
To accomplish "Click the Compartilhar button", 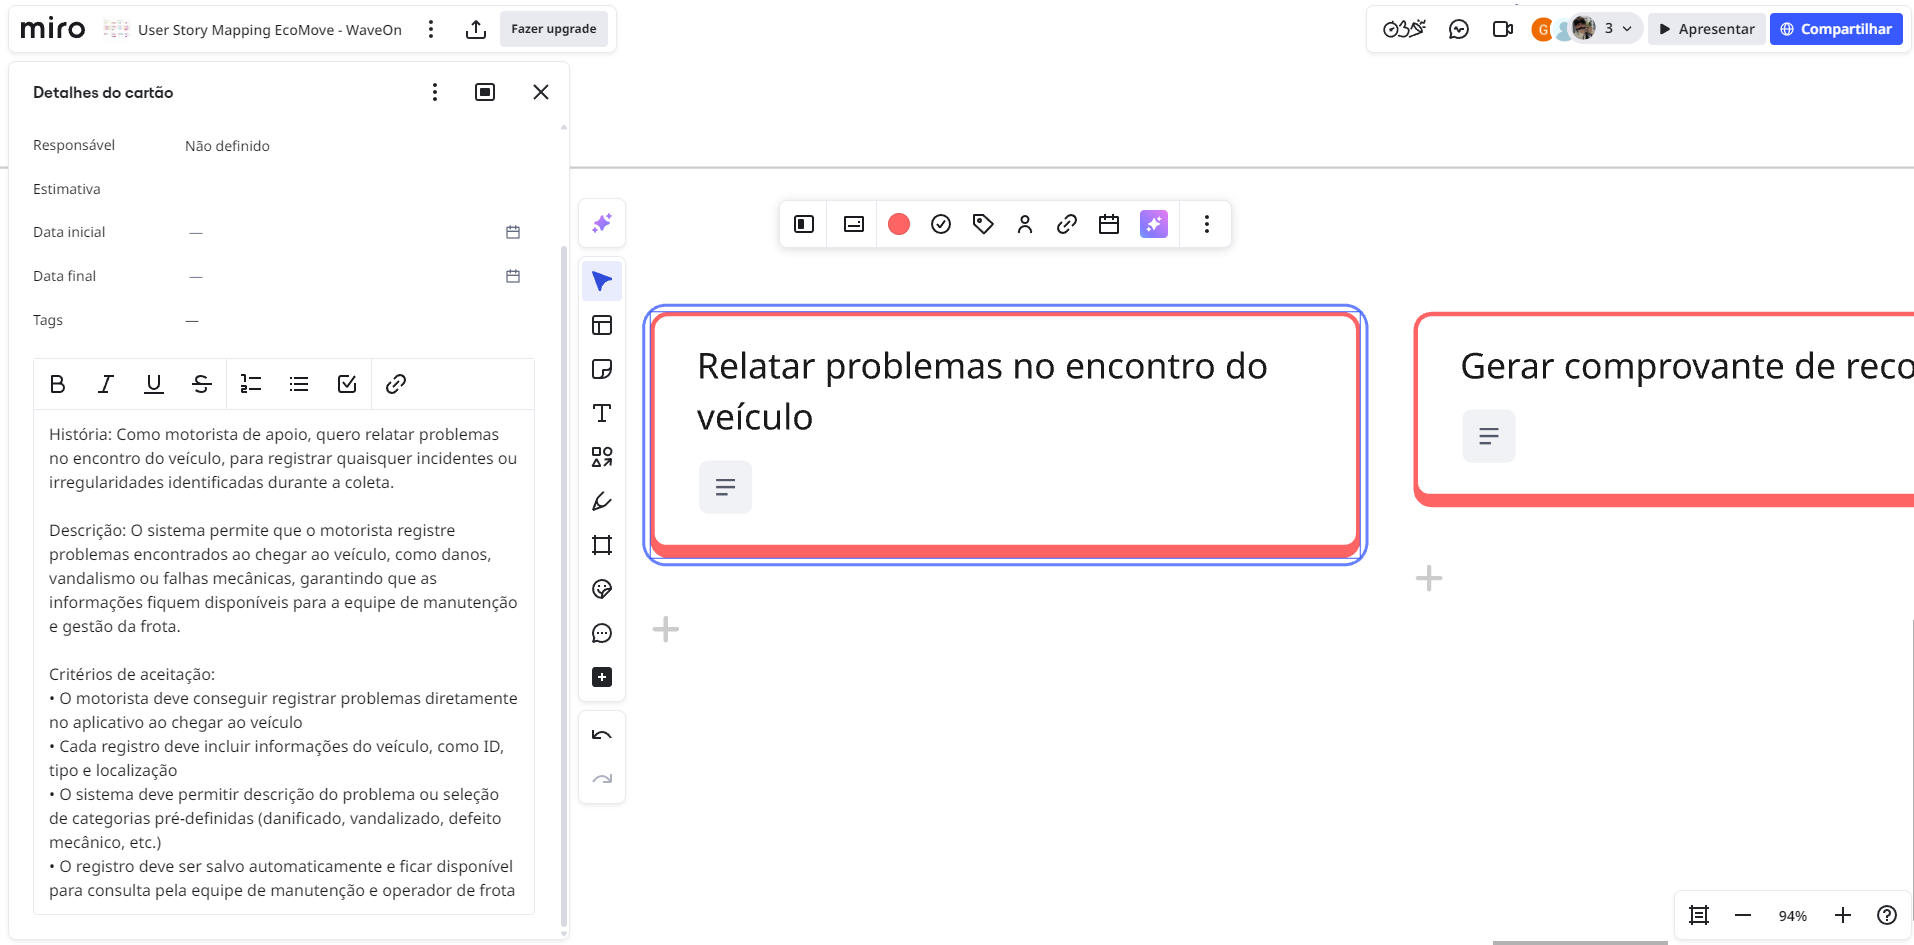I will pyautogui.click(x=1836, y=29).
